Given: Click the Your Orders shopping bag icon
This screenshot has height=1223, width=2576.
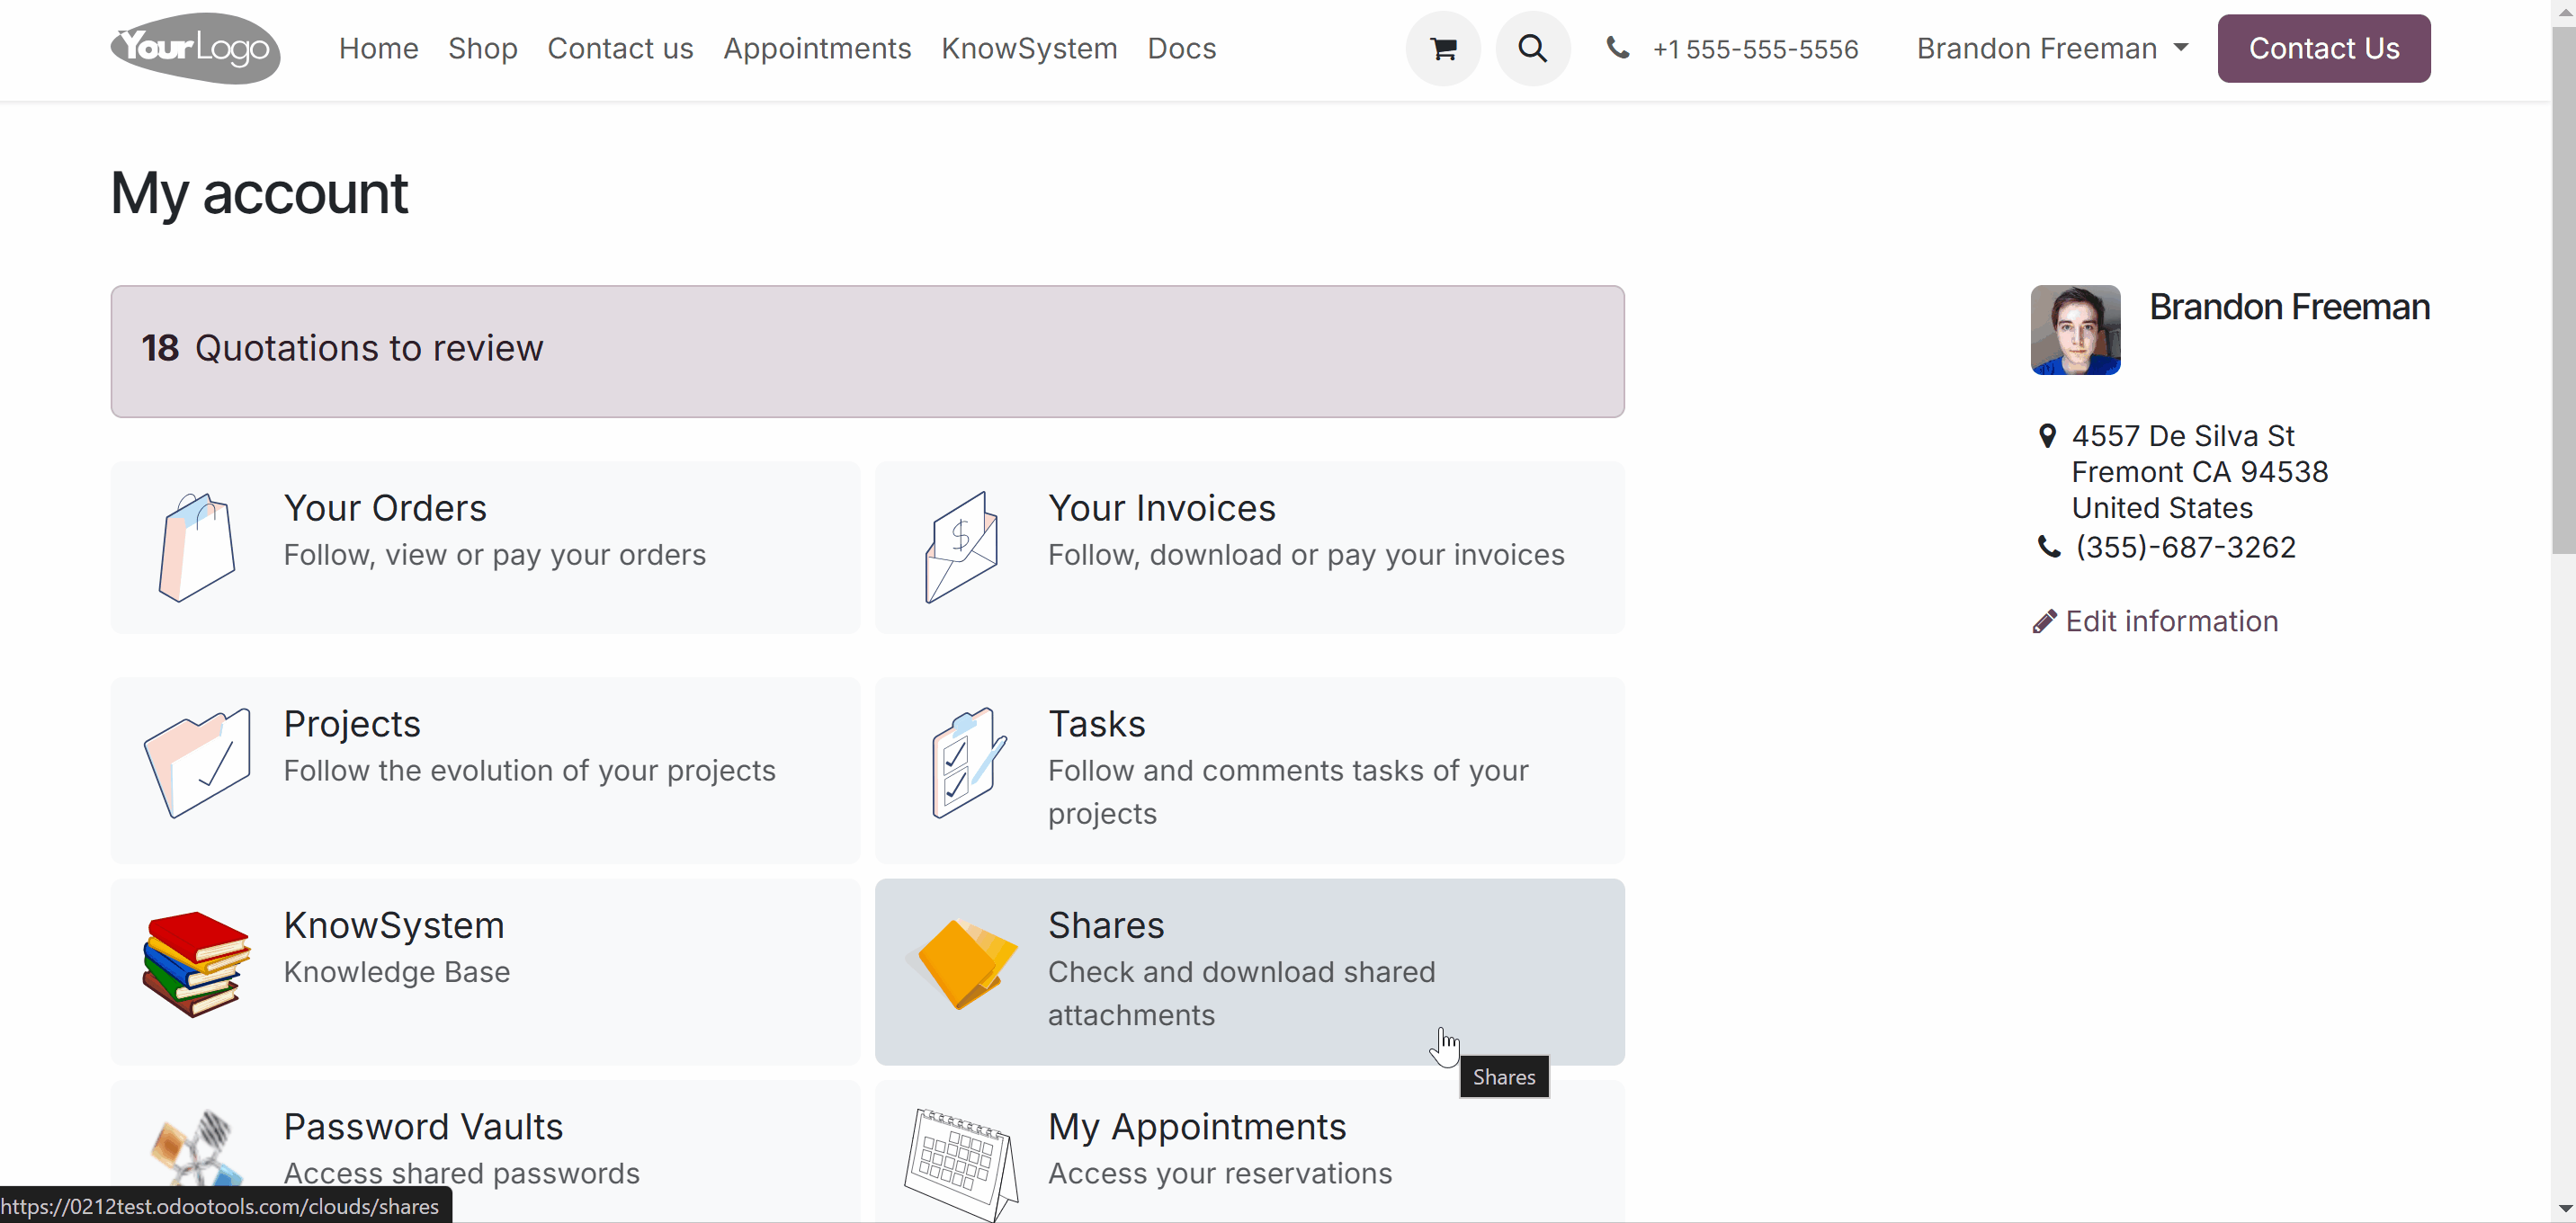Looking at the screenshot, I should click(197, 547).
